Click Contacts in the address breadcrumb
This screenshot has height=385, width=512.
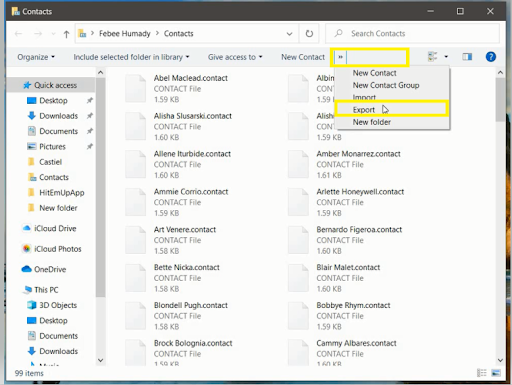click(179, 34)
